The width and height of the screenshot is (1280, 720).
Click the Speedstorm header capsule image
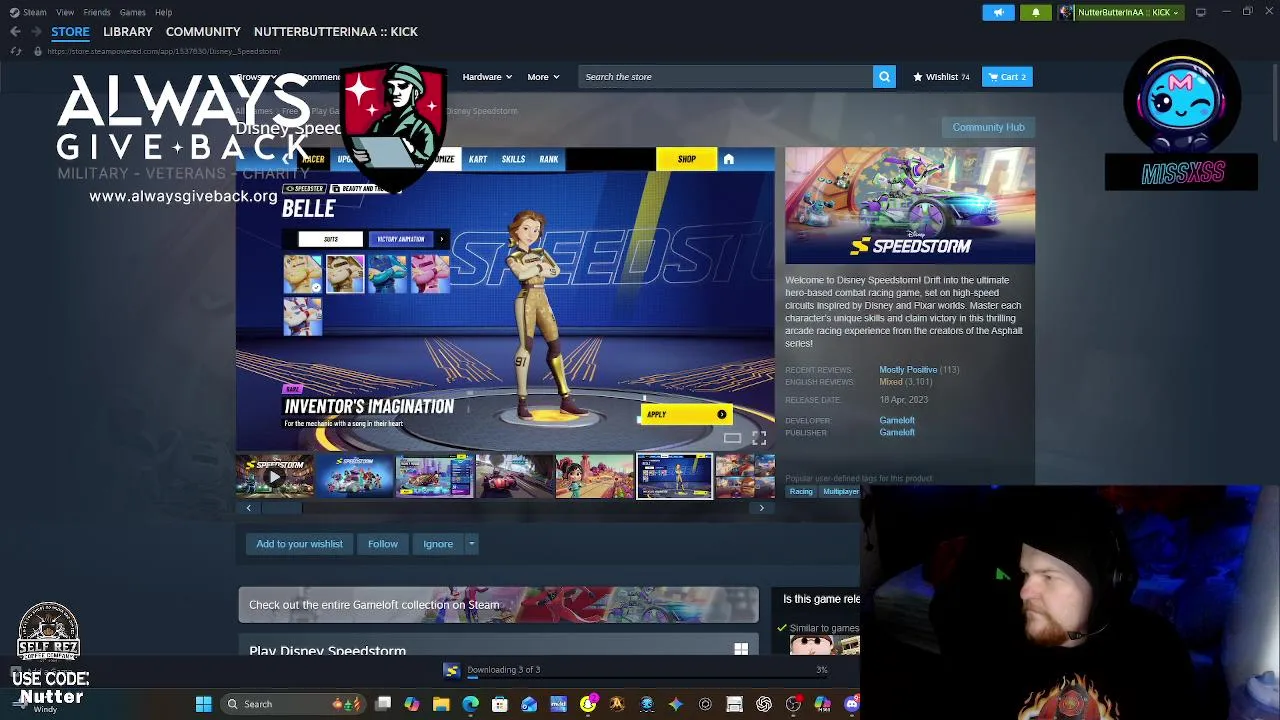point(910,206)
